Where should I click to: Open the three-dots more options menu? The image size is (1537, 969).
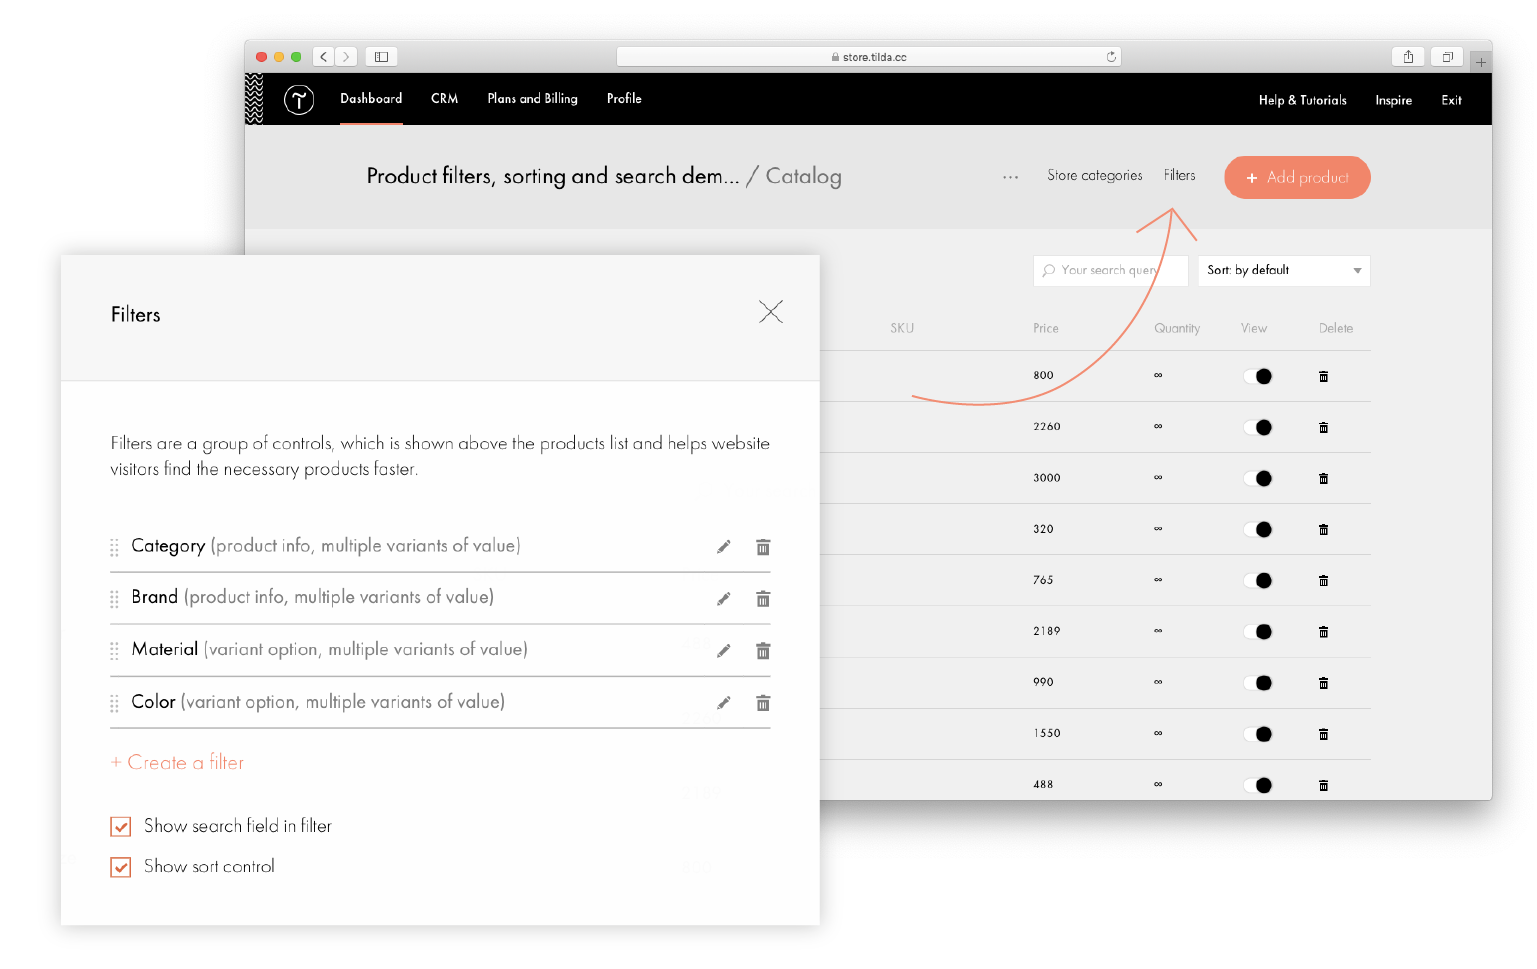tap(1011, 177)
